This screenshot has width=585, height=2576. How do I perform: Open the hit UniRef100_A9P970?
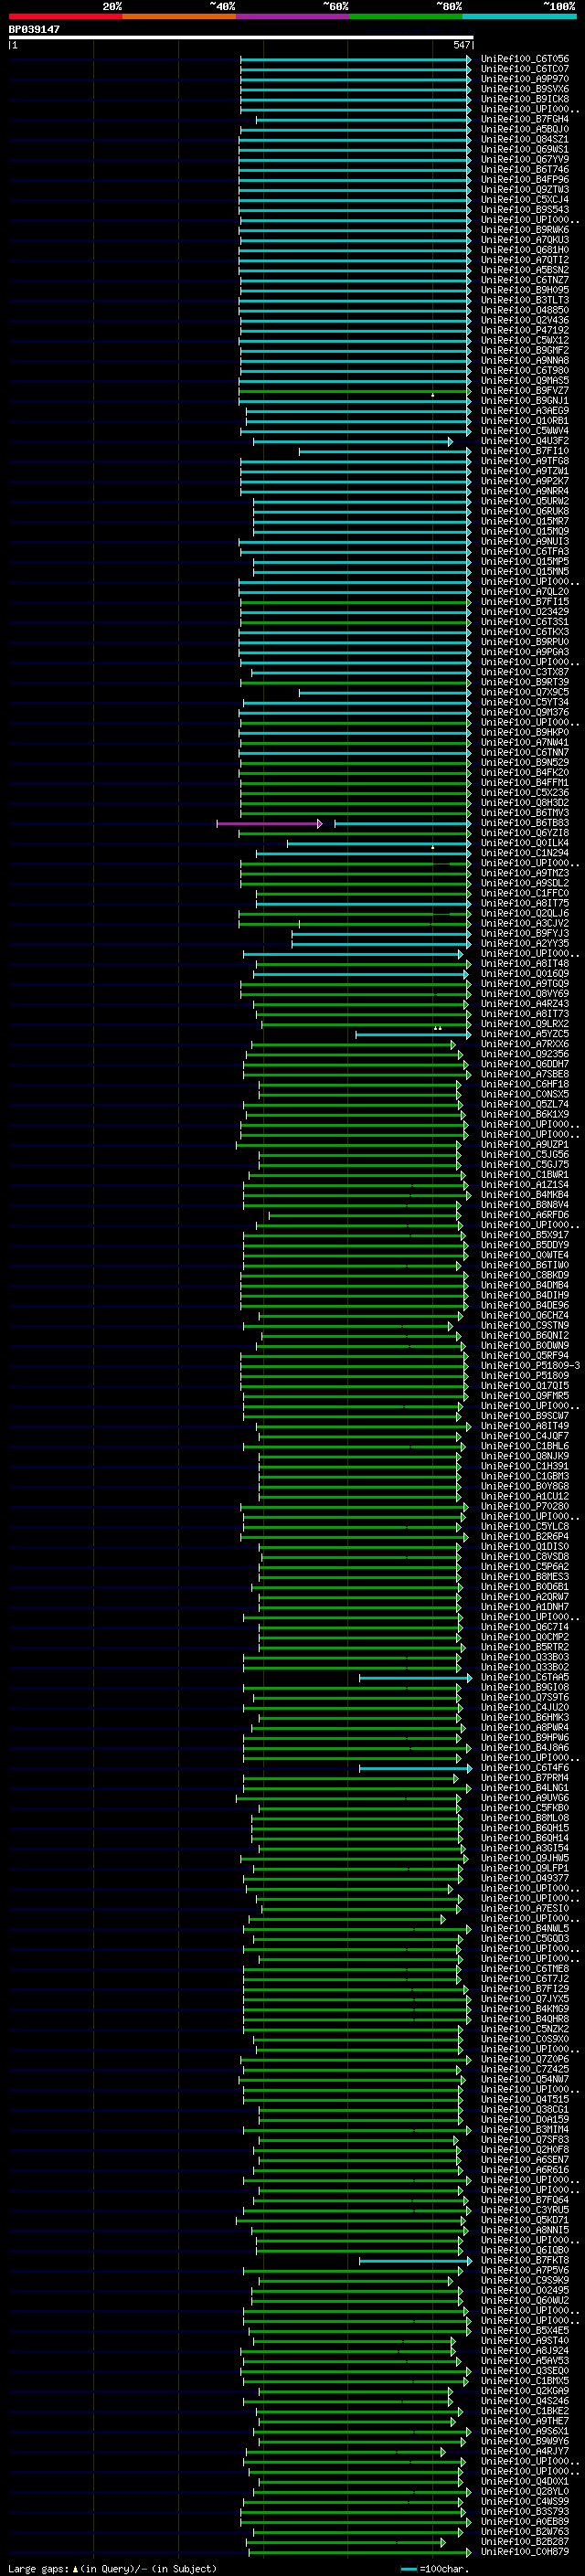[524, 79]
